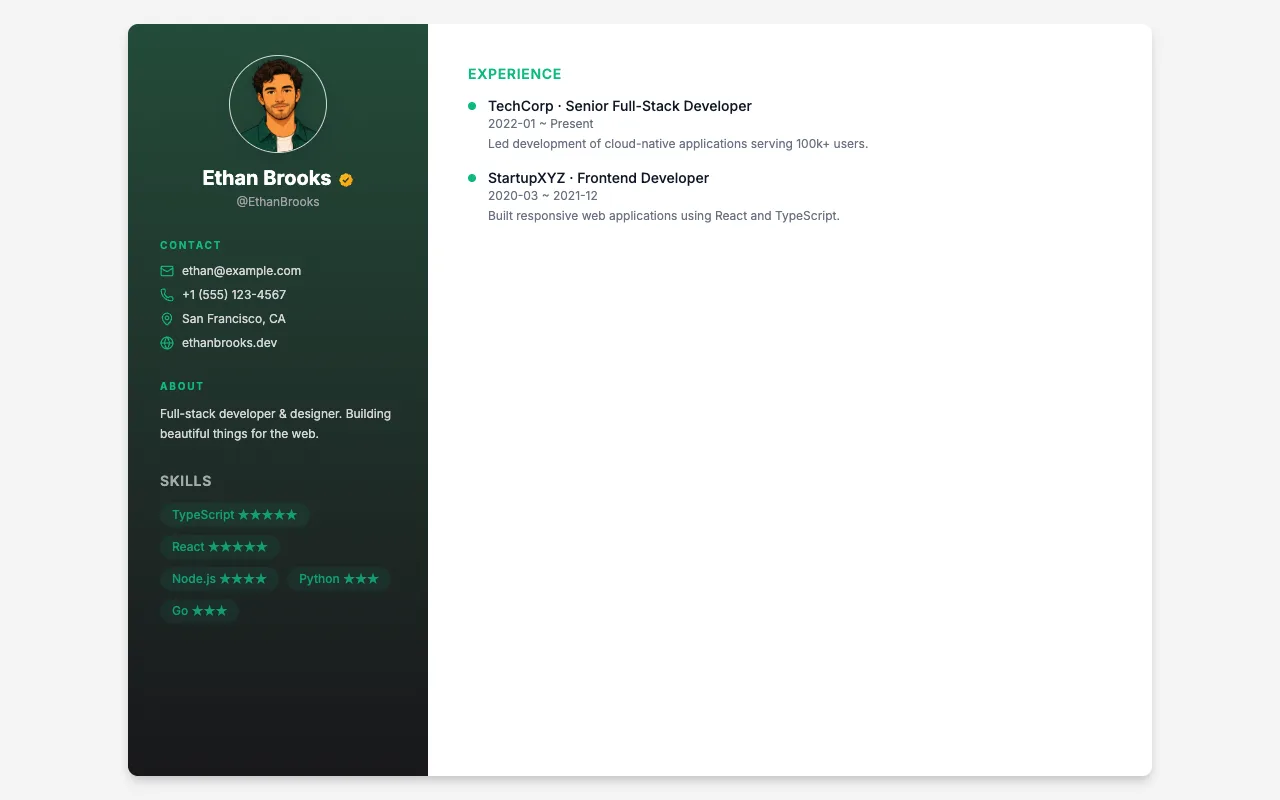
Task: Click the EXPERIENCE section heading
Action: (x=515, y=74)
